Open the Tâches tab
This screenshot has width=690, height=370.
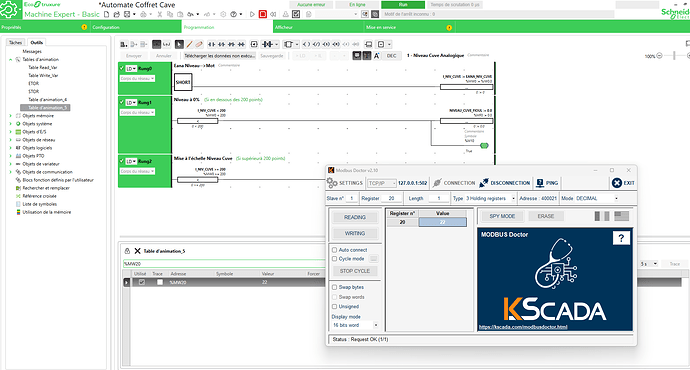point(15,42)
